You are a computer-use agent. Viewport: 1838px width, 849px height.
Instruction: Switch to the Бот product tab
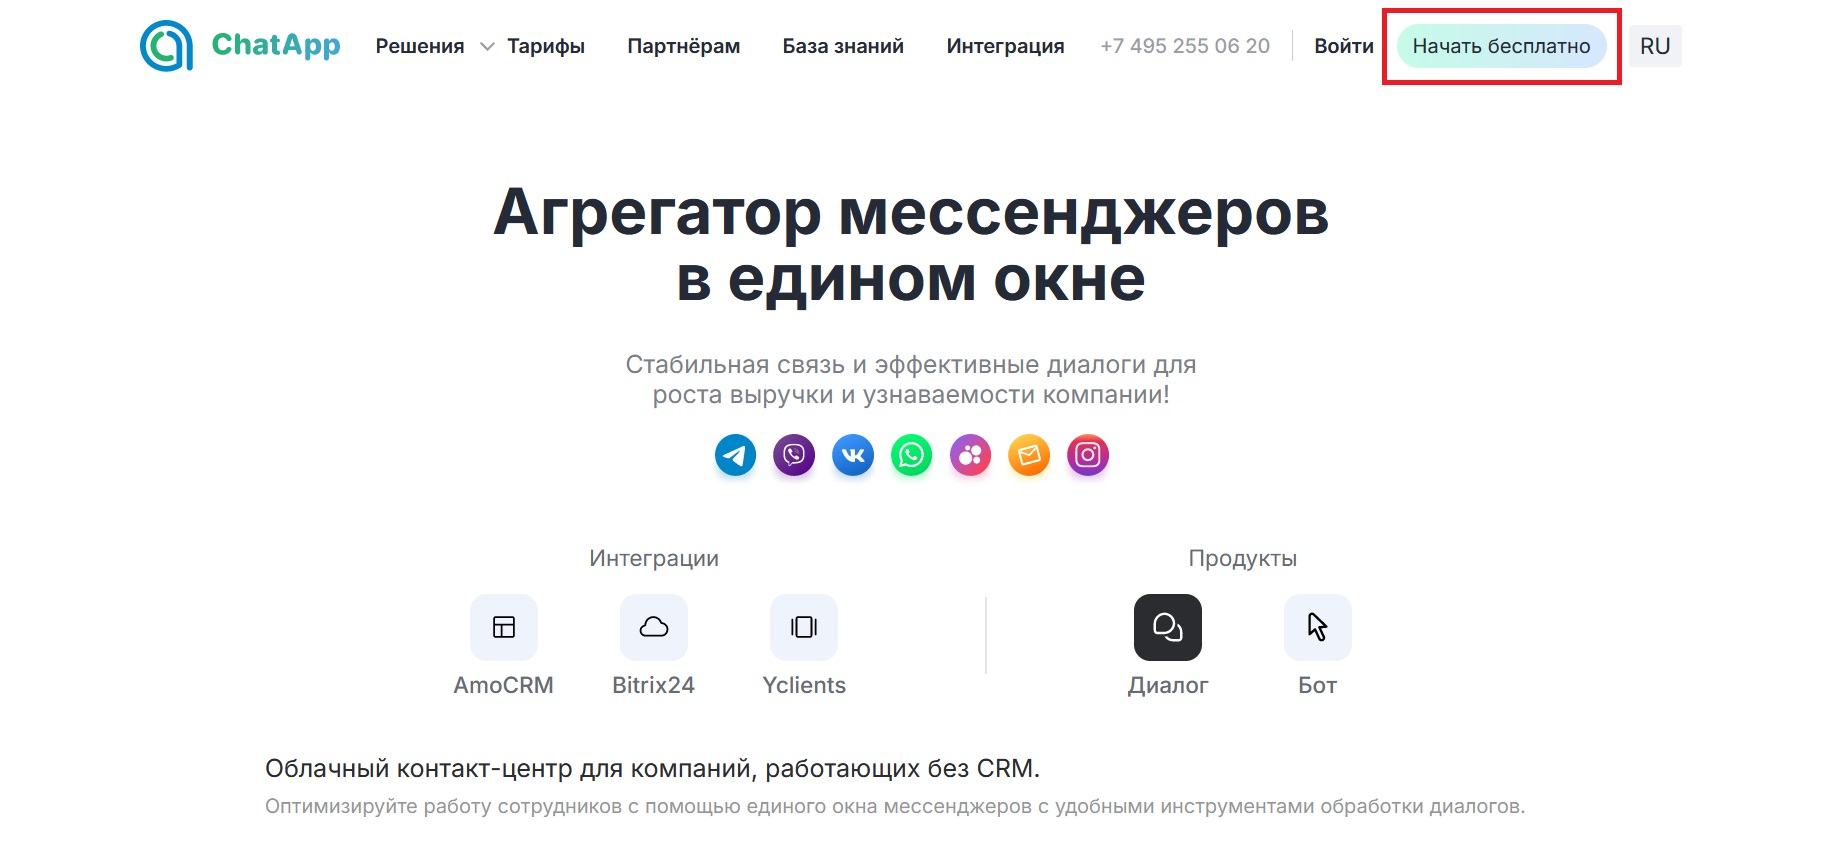pos(1317,628)
